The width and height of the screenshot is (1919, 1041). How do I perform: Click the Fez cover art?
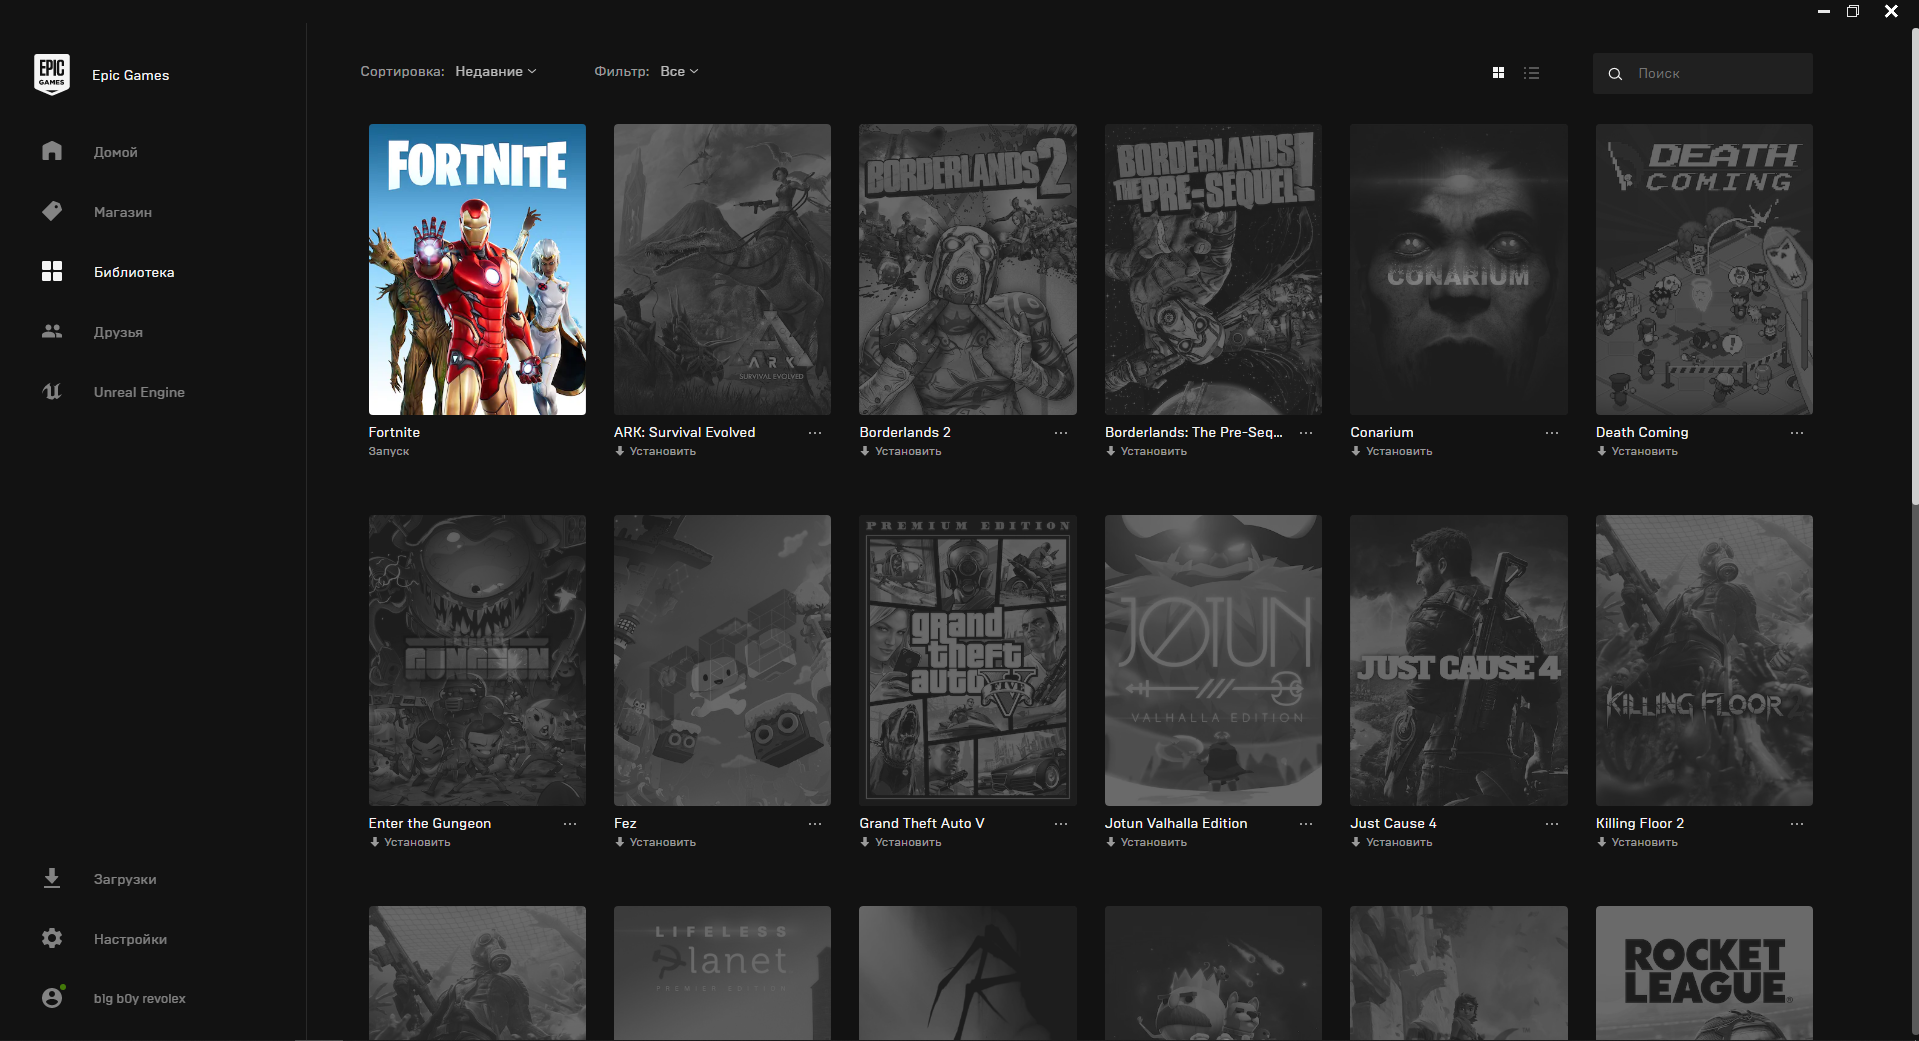click(722, 660)
